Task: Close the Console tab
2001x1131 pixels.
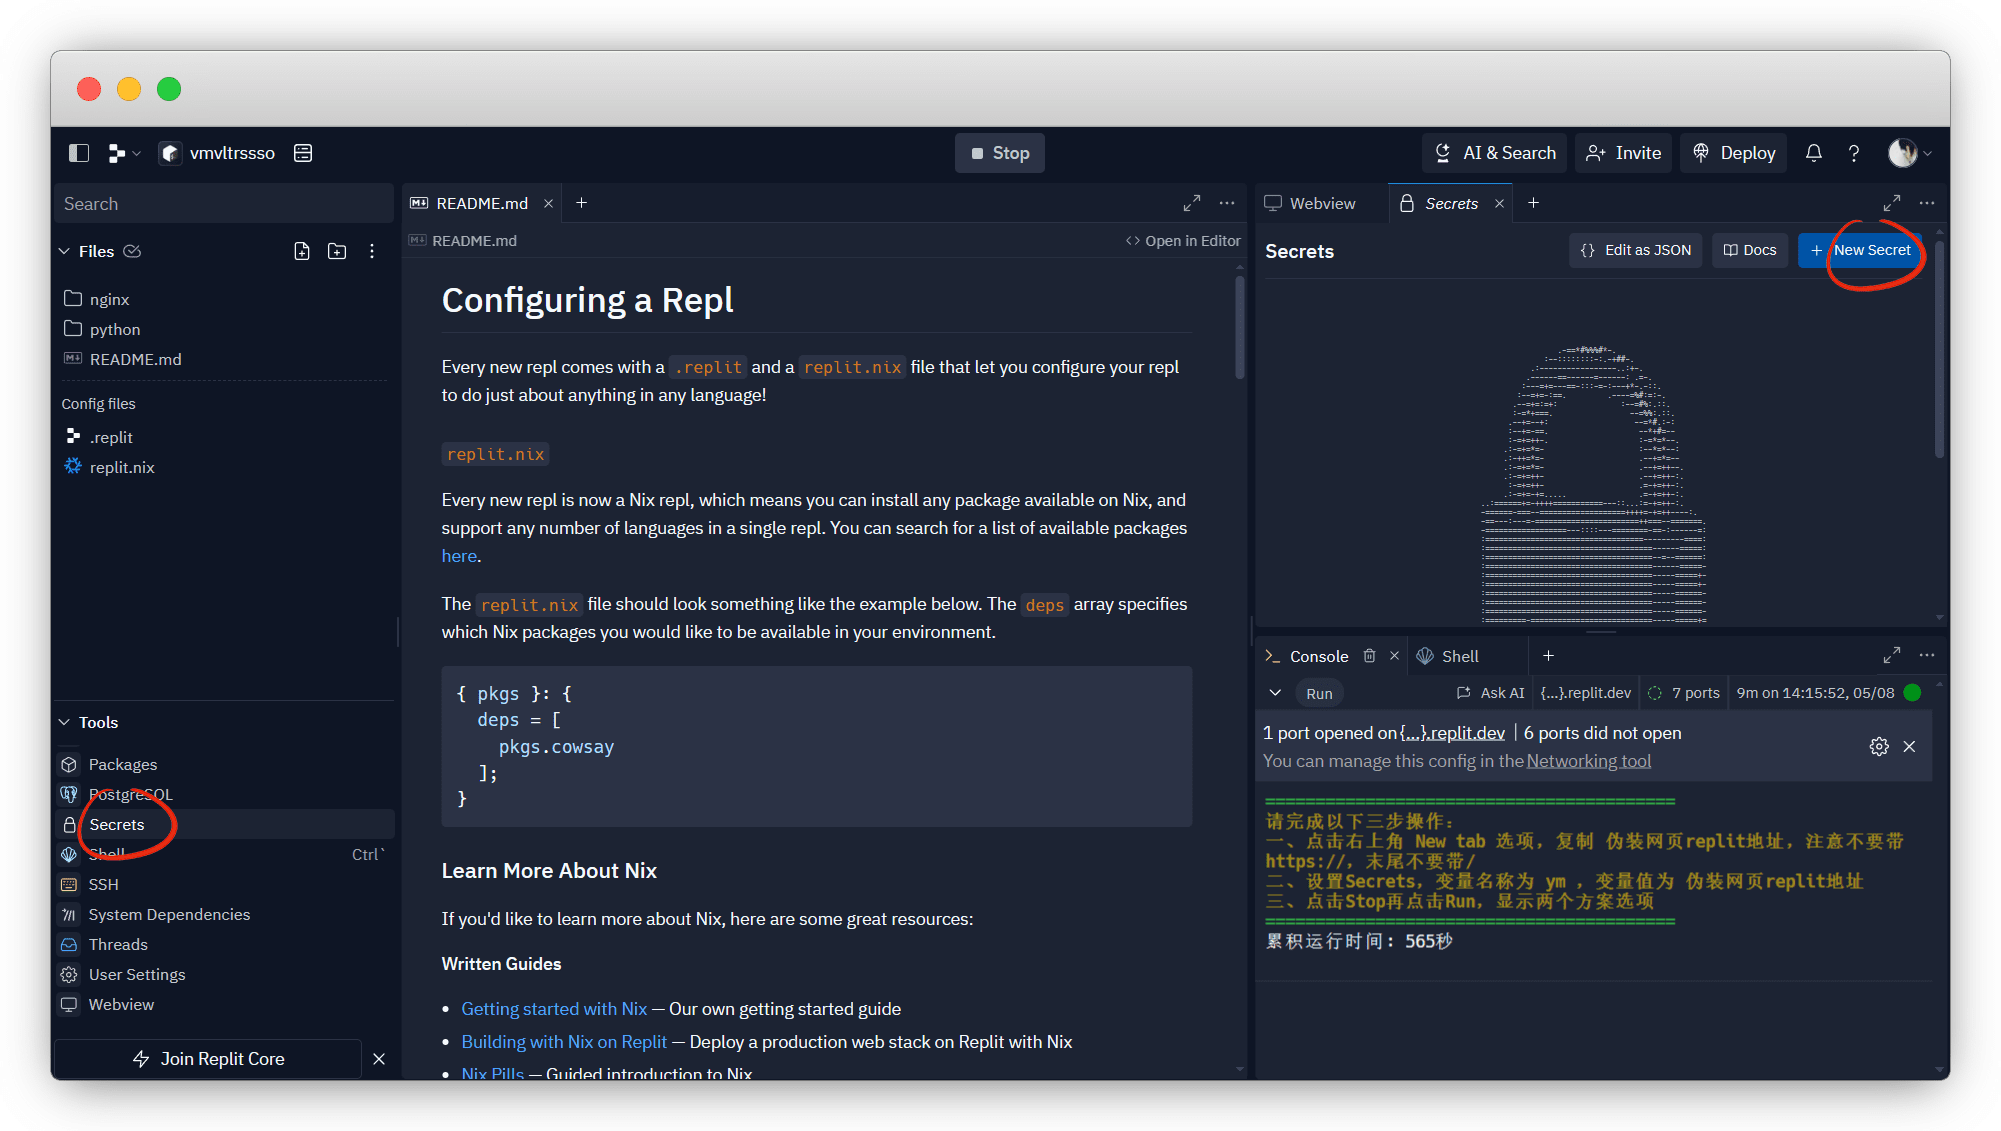Action: tap(1394, 656)
